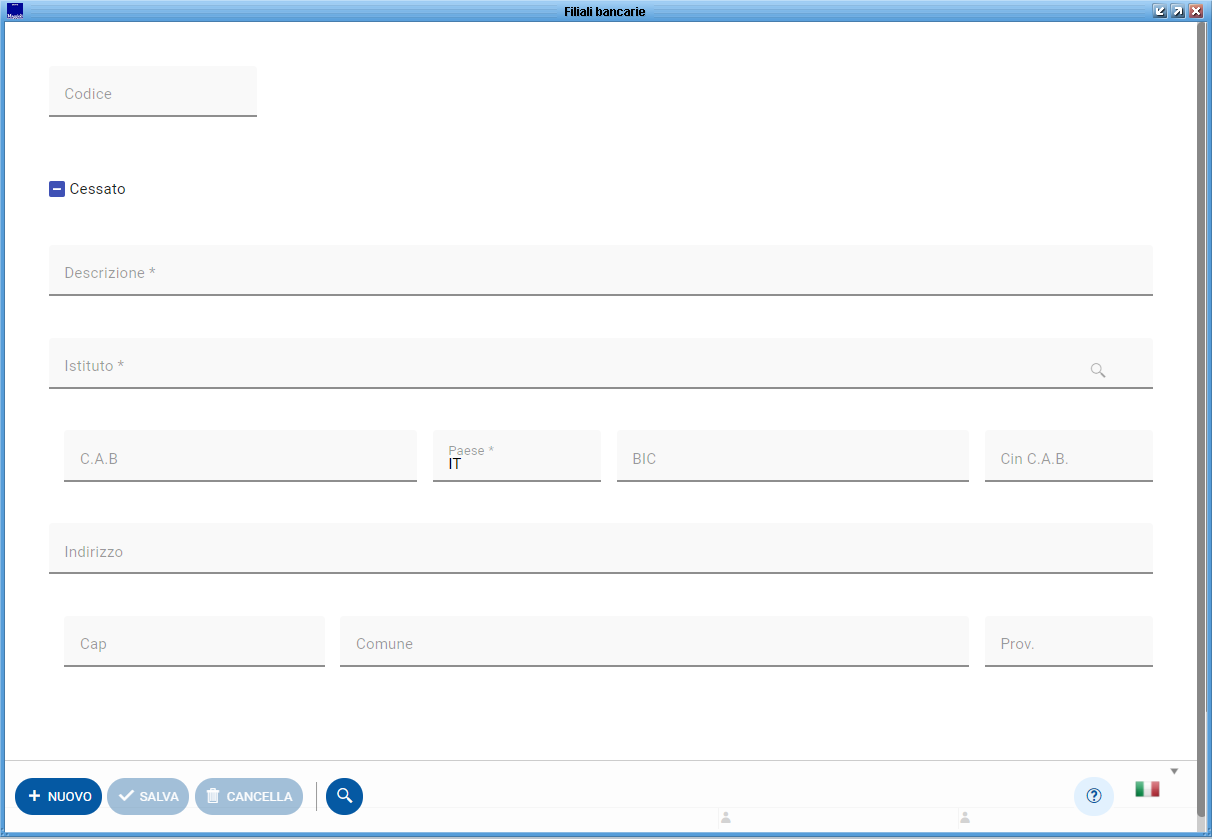Viewport: 1212px width, 839px height.
Task: Click the restore-down window button in title bar
Action: (1160, 11)
